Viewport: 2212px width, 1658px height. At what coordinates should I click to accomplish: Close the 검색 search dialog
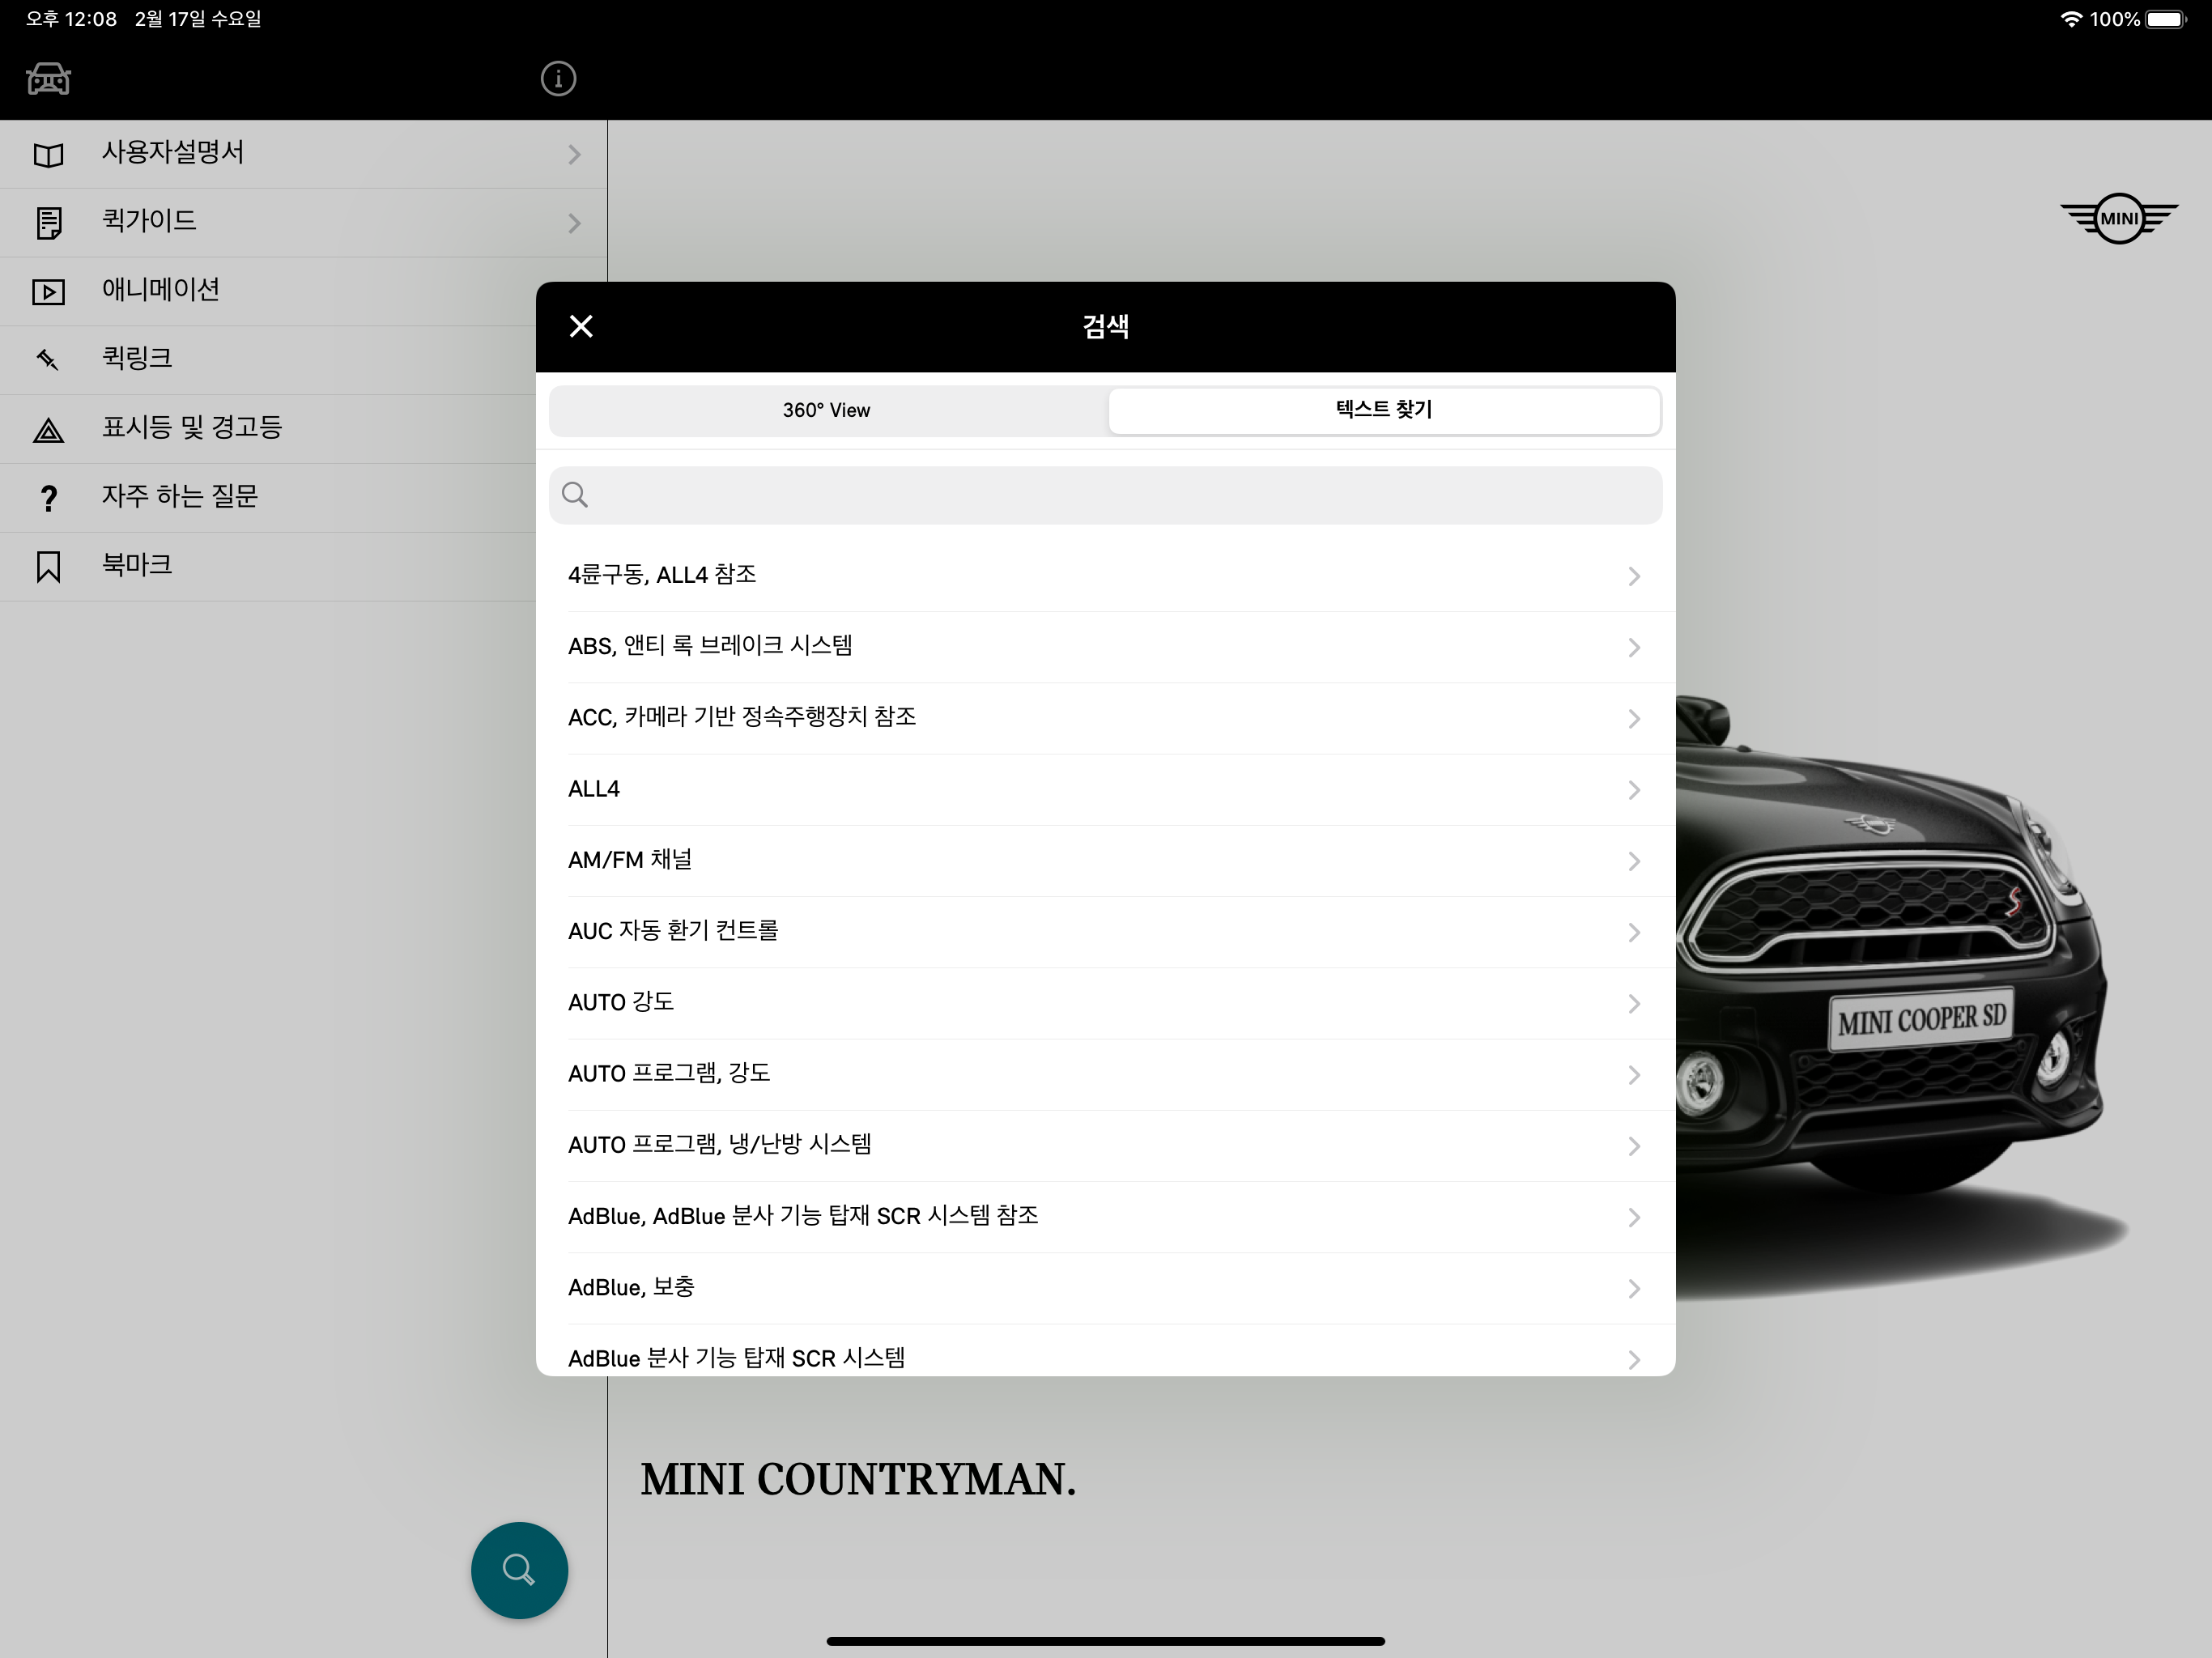click(x=581, y=326)
